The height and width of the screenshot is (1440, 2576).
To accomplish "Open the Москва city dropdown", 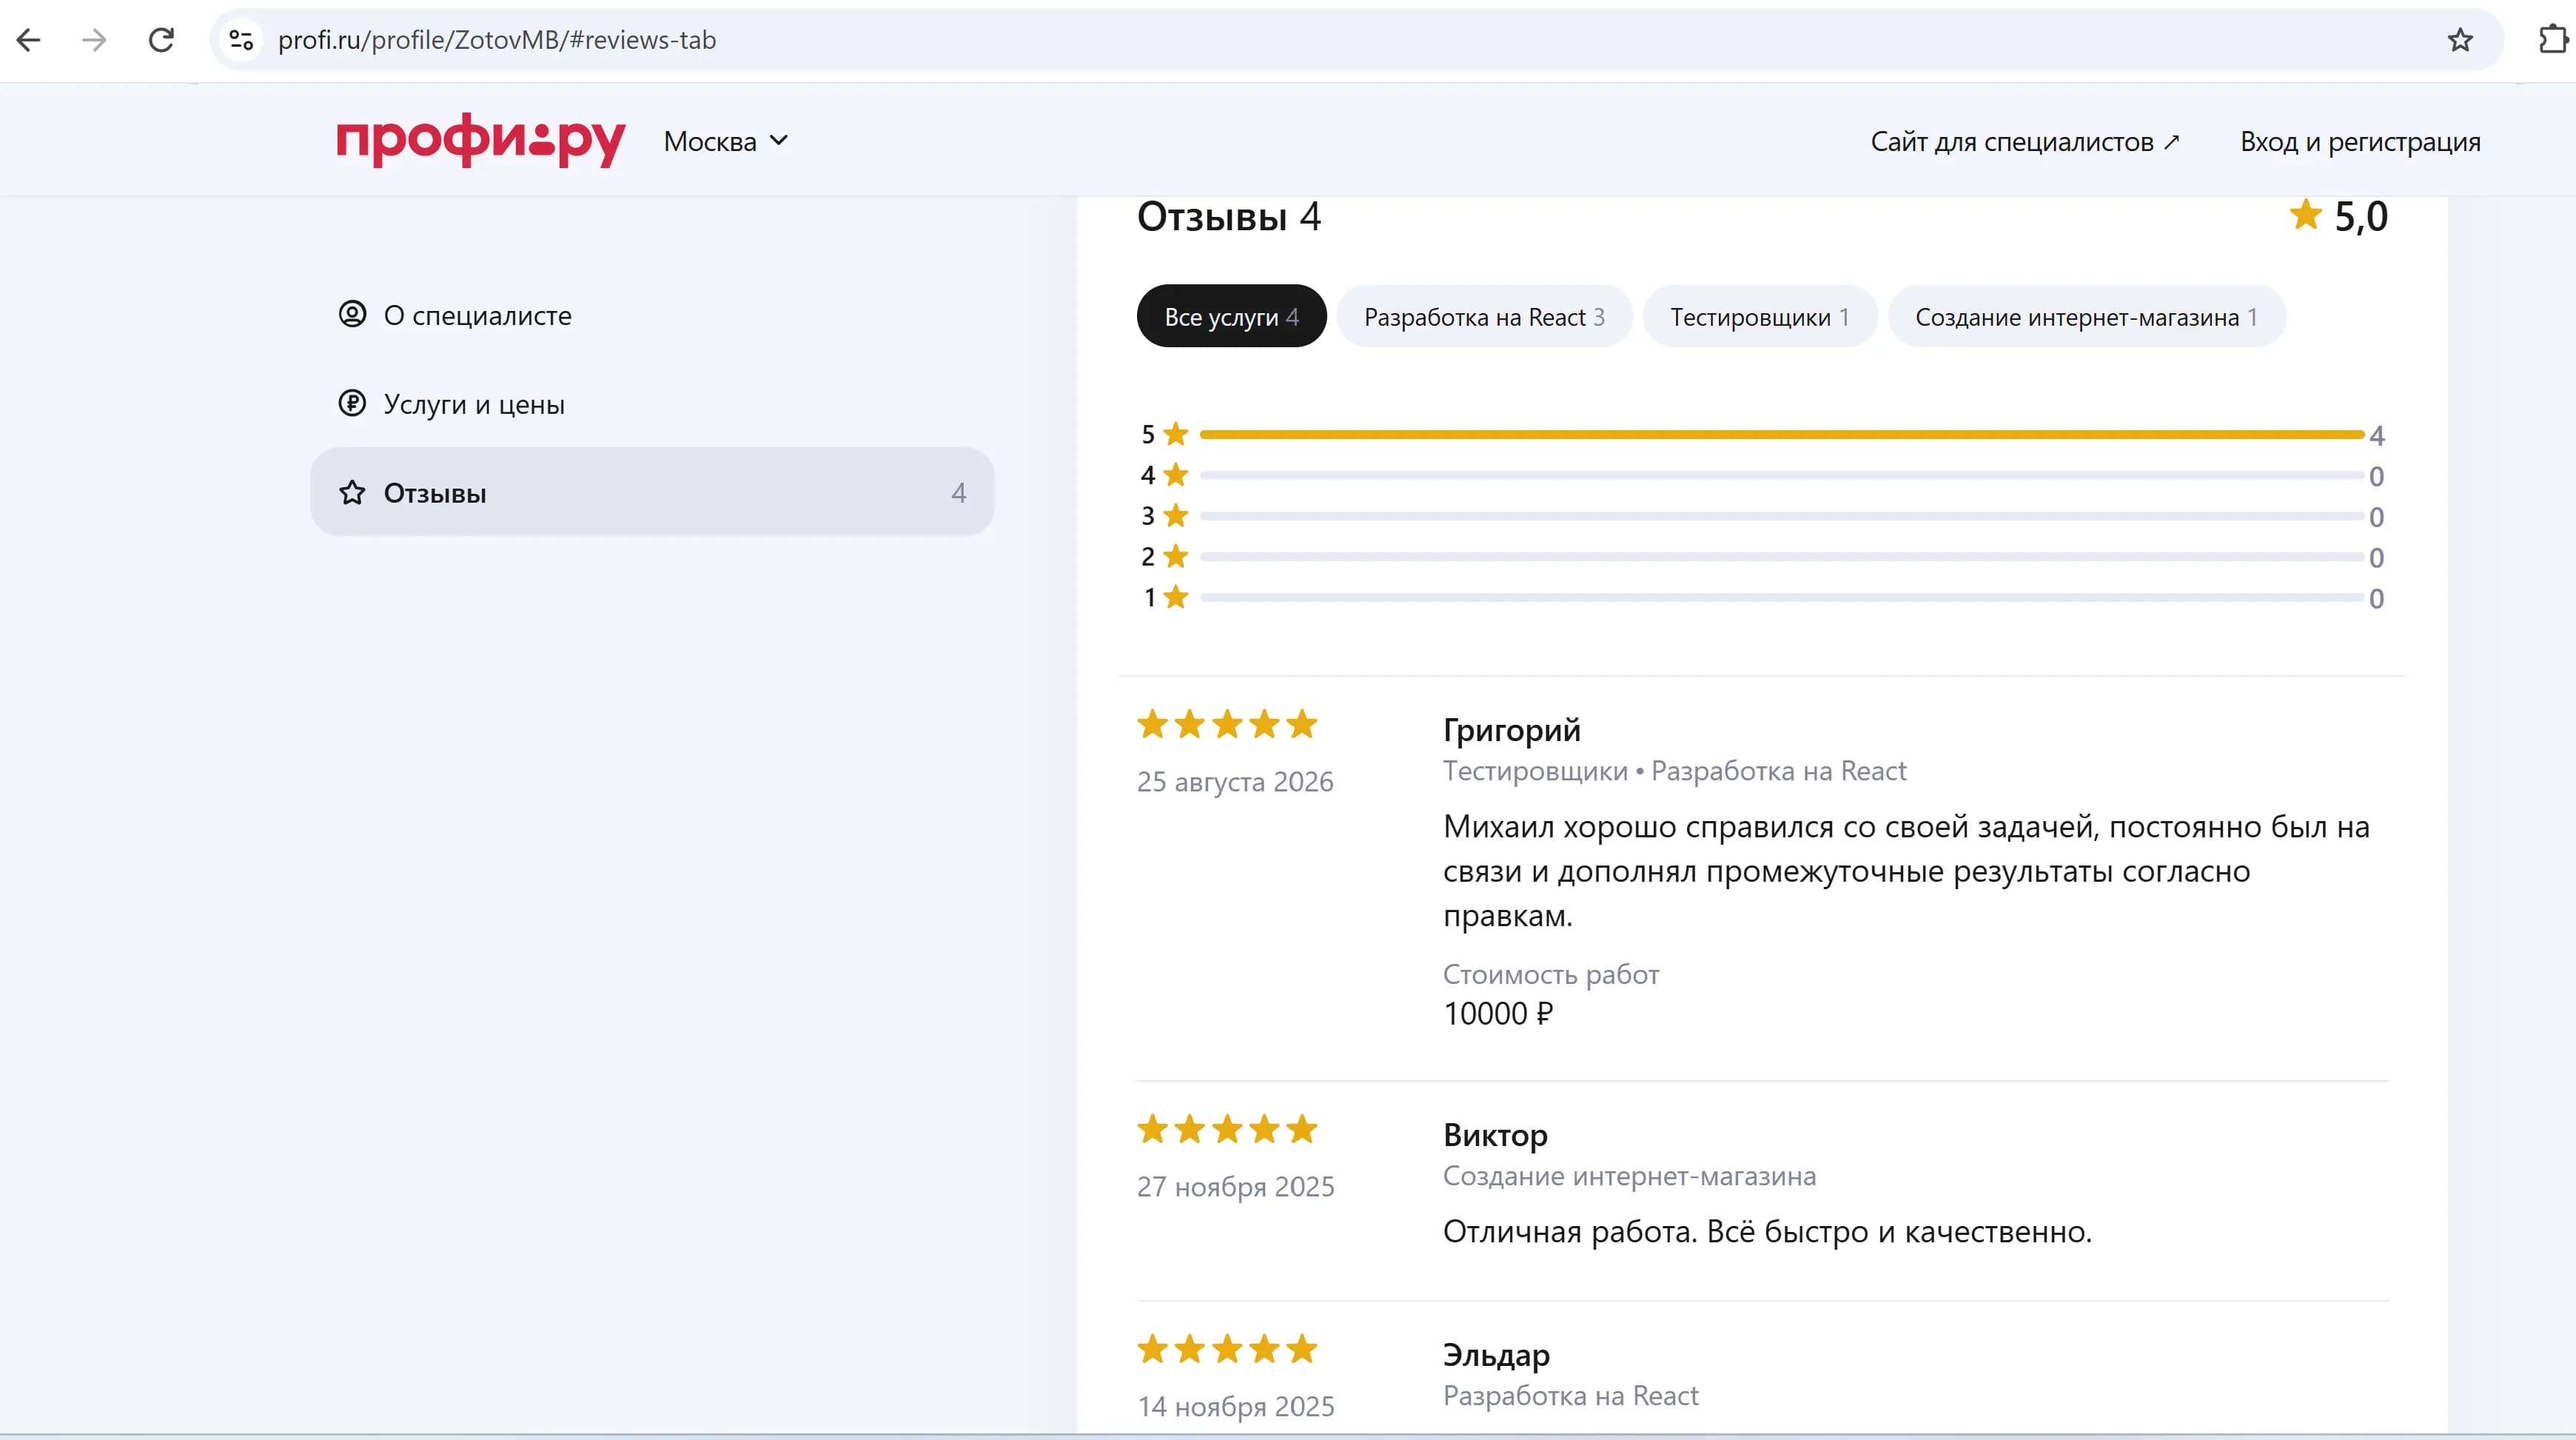I will pos(726,141).
